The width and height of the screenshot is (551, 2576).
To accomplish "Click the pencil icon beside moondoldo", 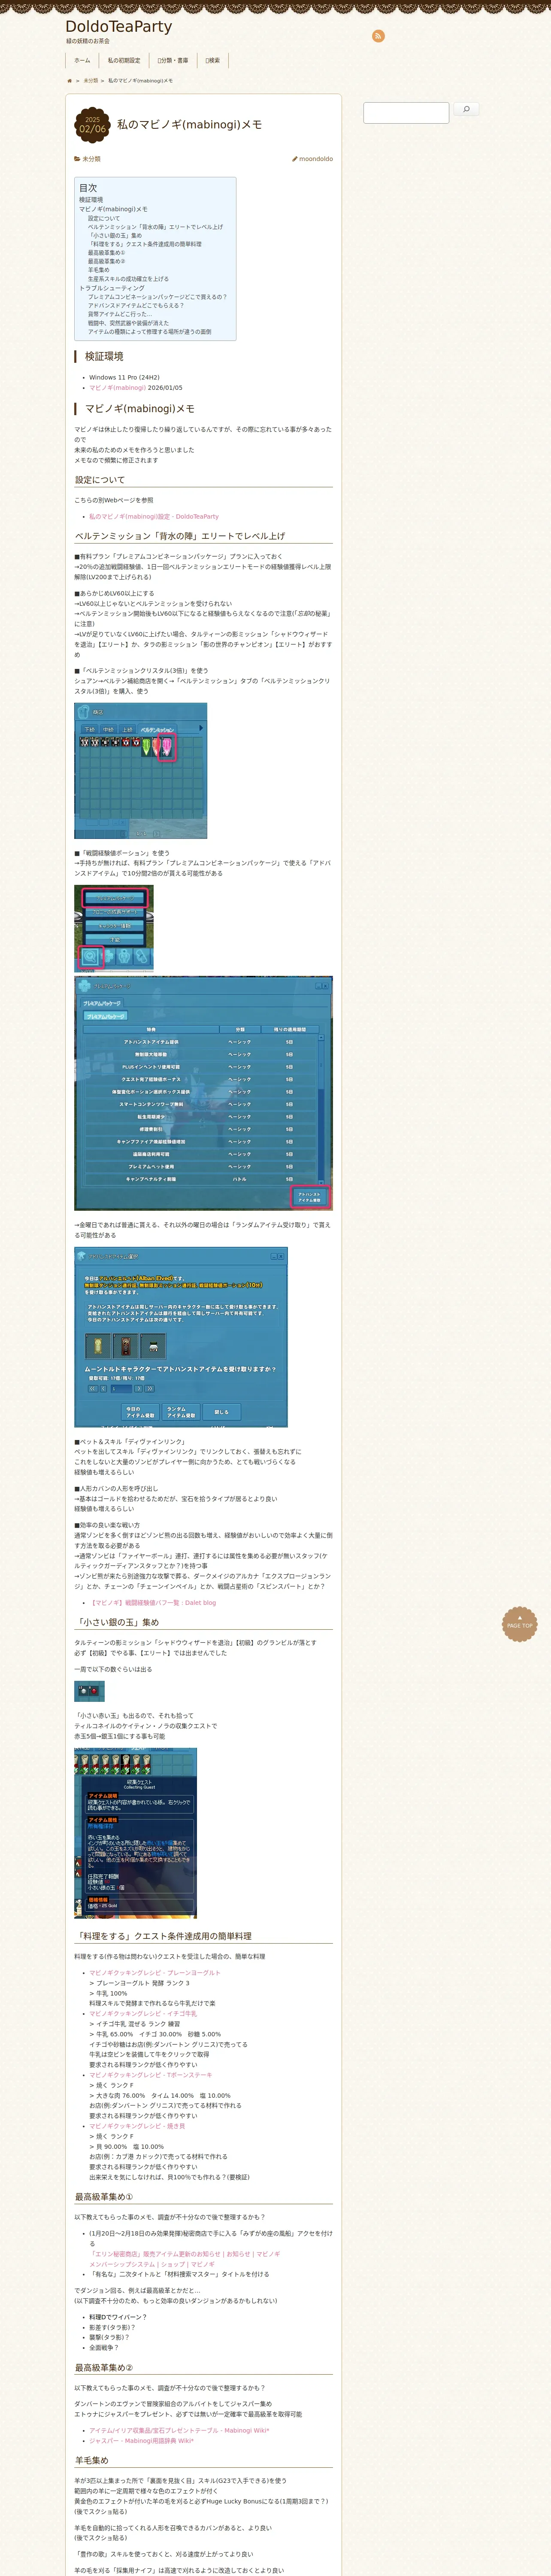I will 295,159.
